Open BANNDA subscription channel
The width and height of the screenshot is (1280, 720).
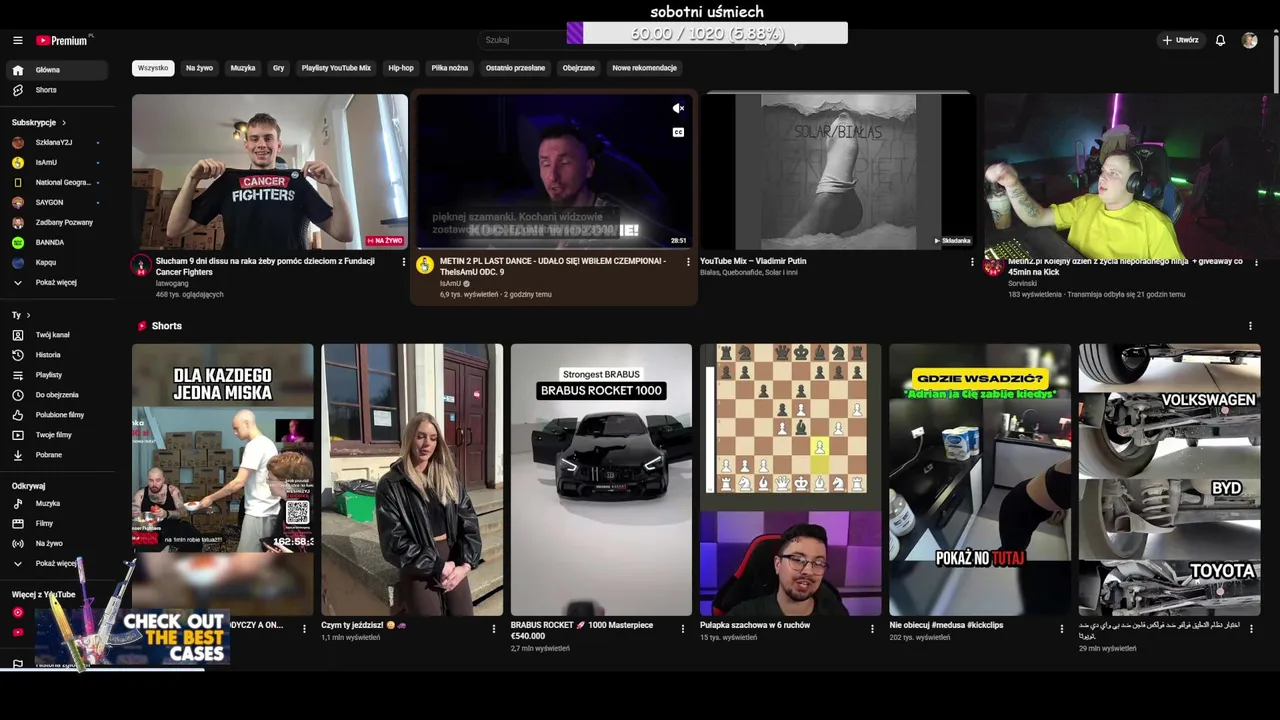[55, 242]
